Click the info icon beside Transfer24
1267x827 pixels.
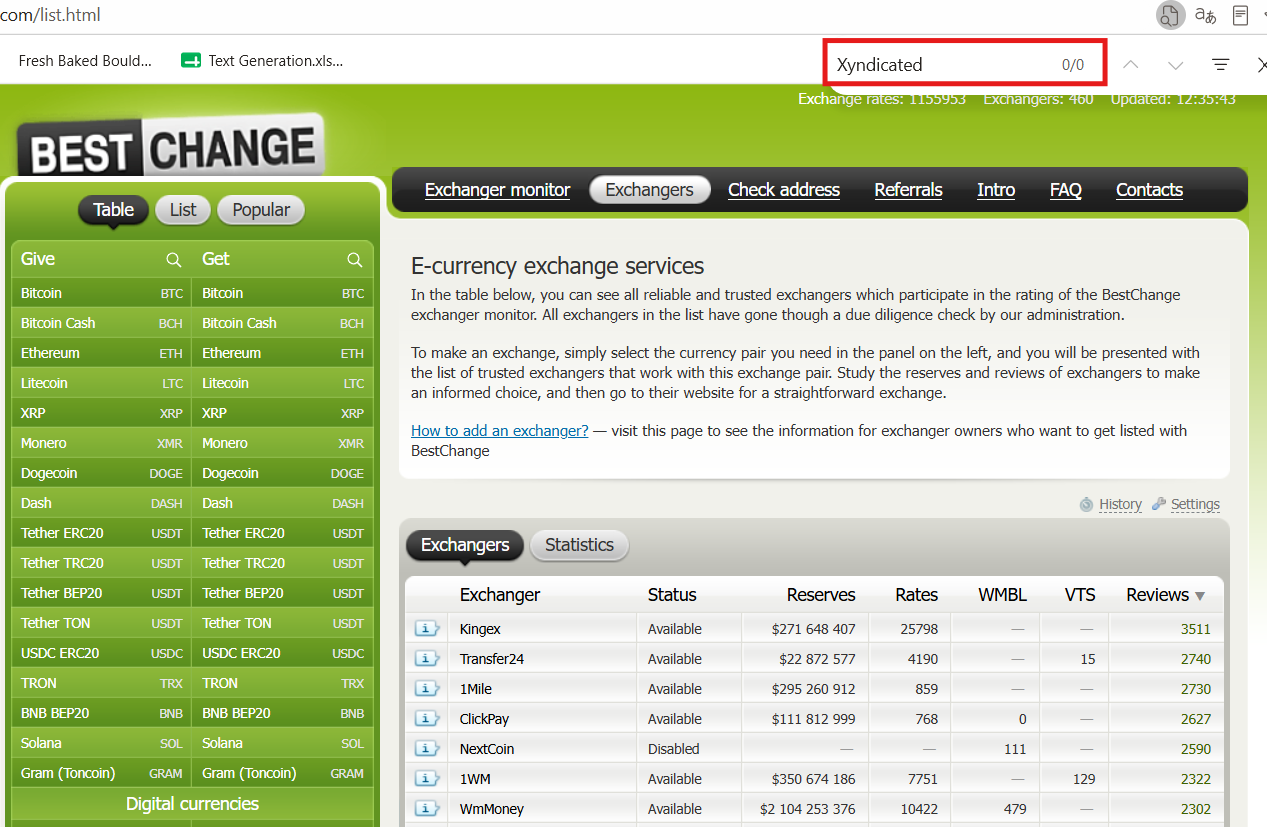[427, 659]
